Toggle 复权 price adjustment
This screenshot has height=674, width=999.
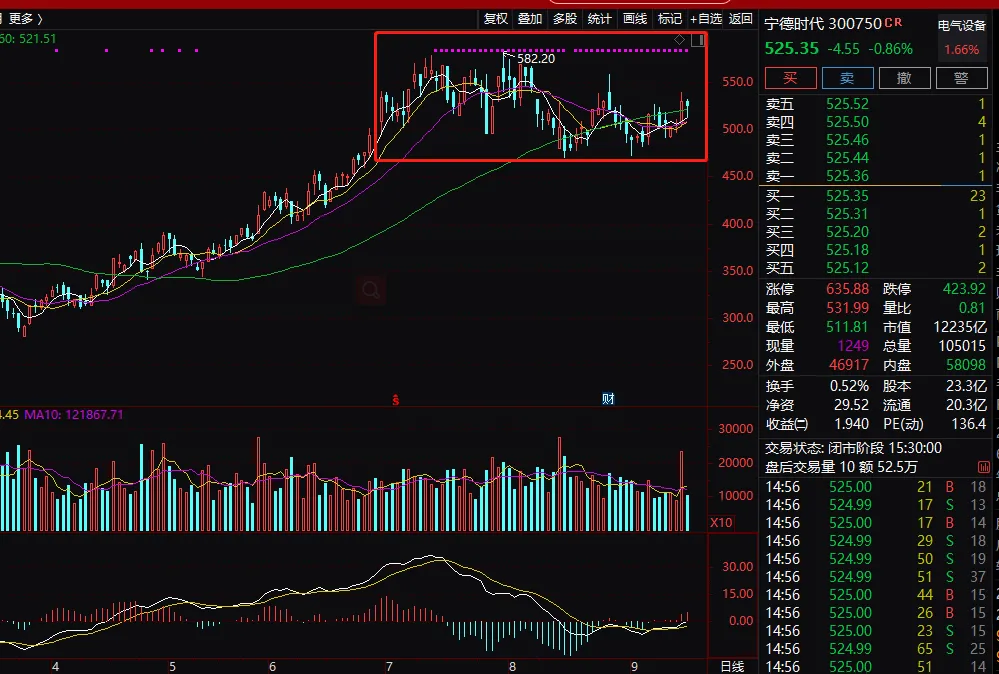pyautogui.click(x=496, y=18)
